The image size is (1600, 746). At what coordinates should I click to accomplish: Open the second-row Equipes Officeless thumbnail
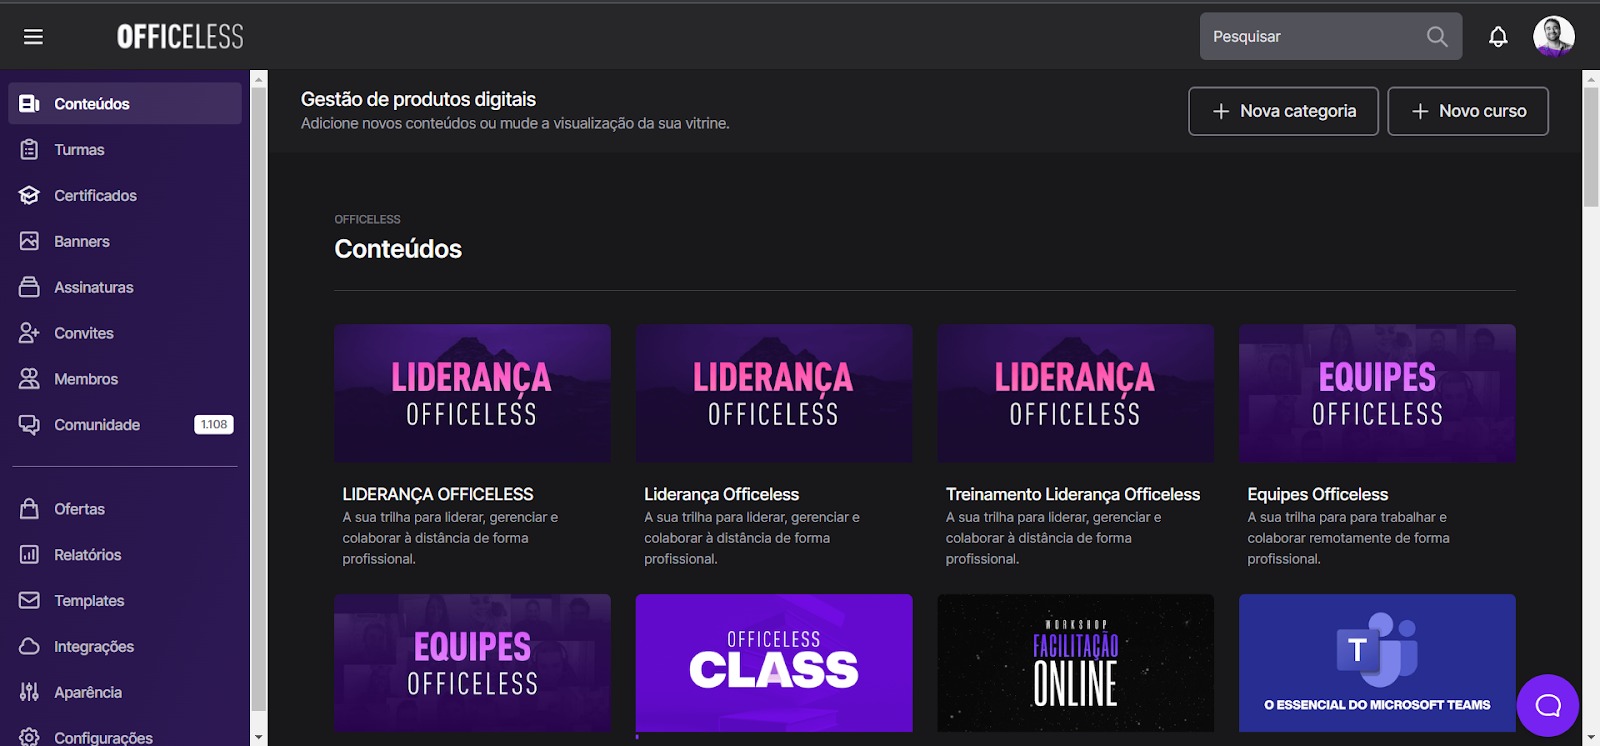(472, 663)
